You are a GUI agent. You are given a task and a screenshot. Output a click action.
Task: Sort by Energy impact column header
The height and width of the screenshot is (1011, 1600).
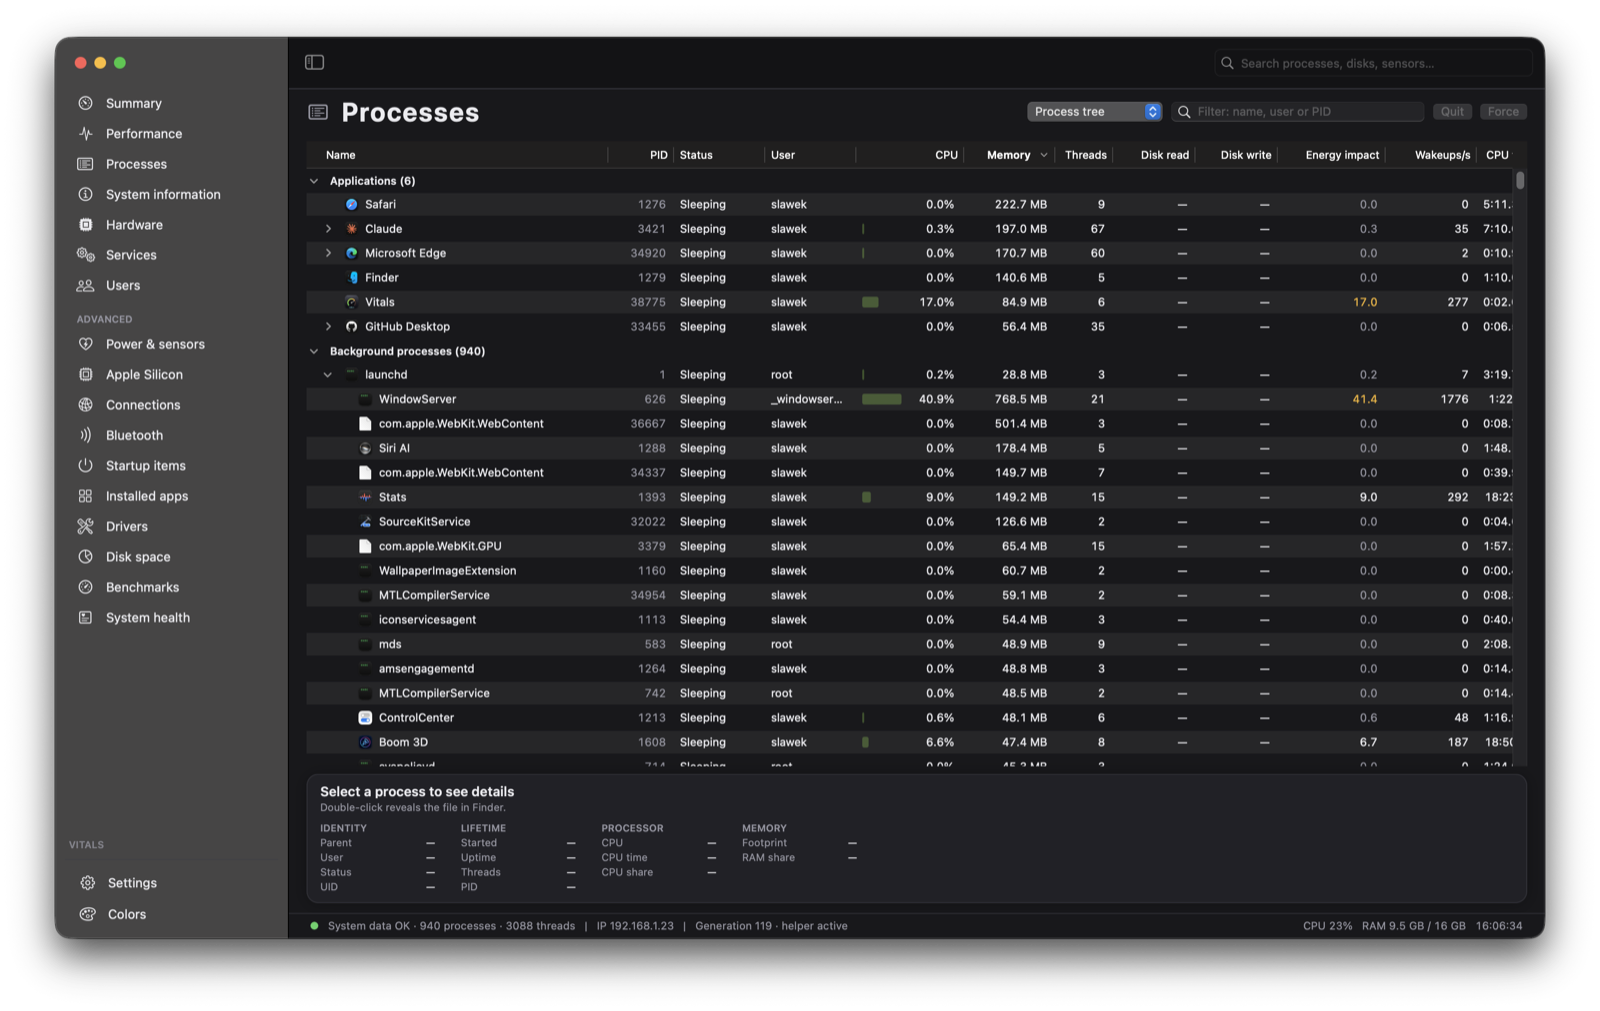coord(1342,155)
